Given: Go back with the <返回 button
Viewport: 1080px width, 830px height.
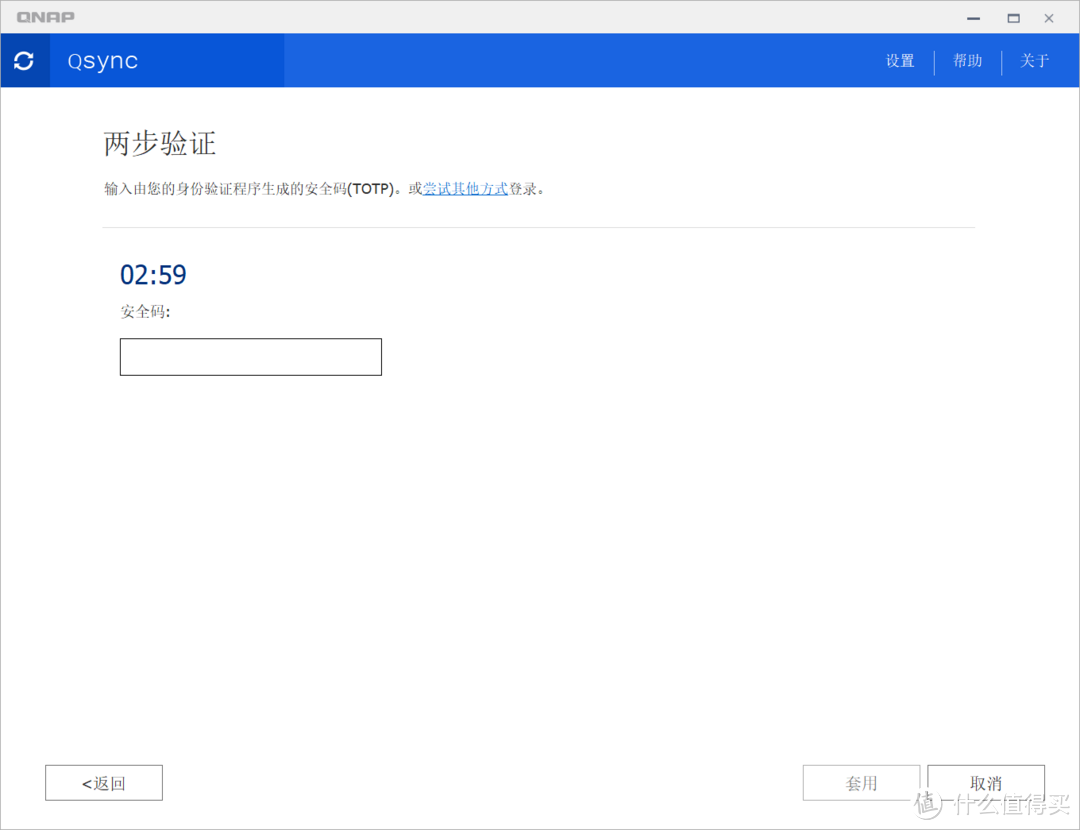Looking at the screenshot, I should click(x=104, y=783).
